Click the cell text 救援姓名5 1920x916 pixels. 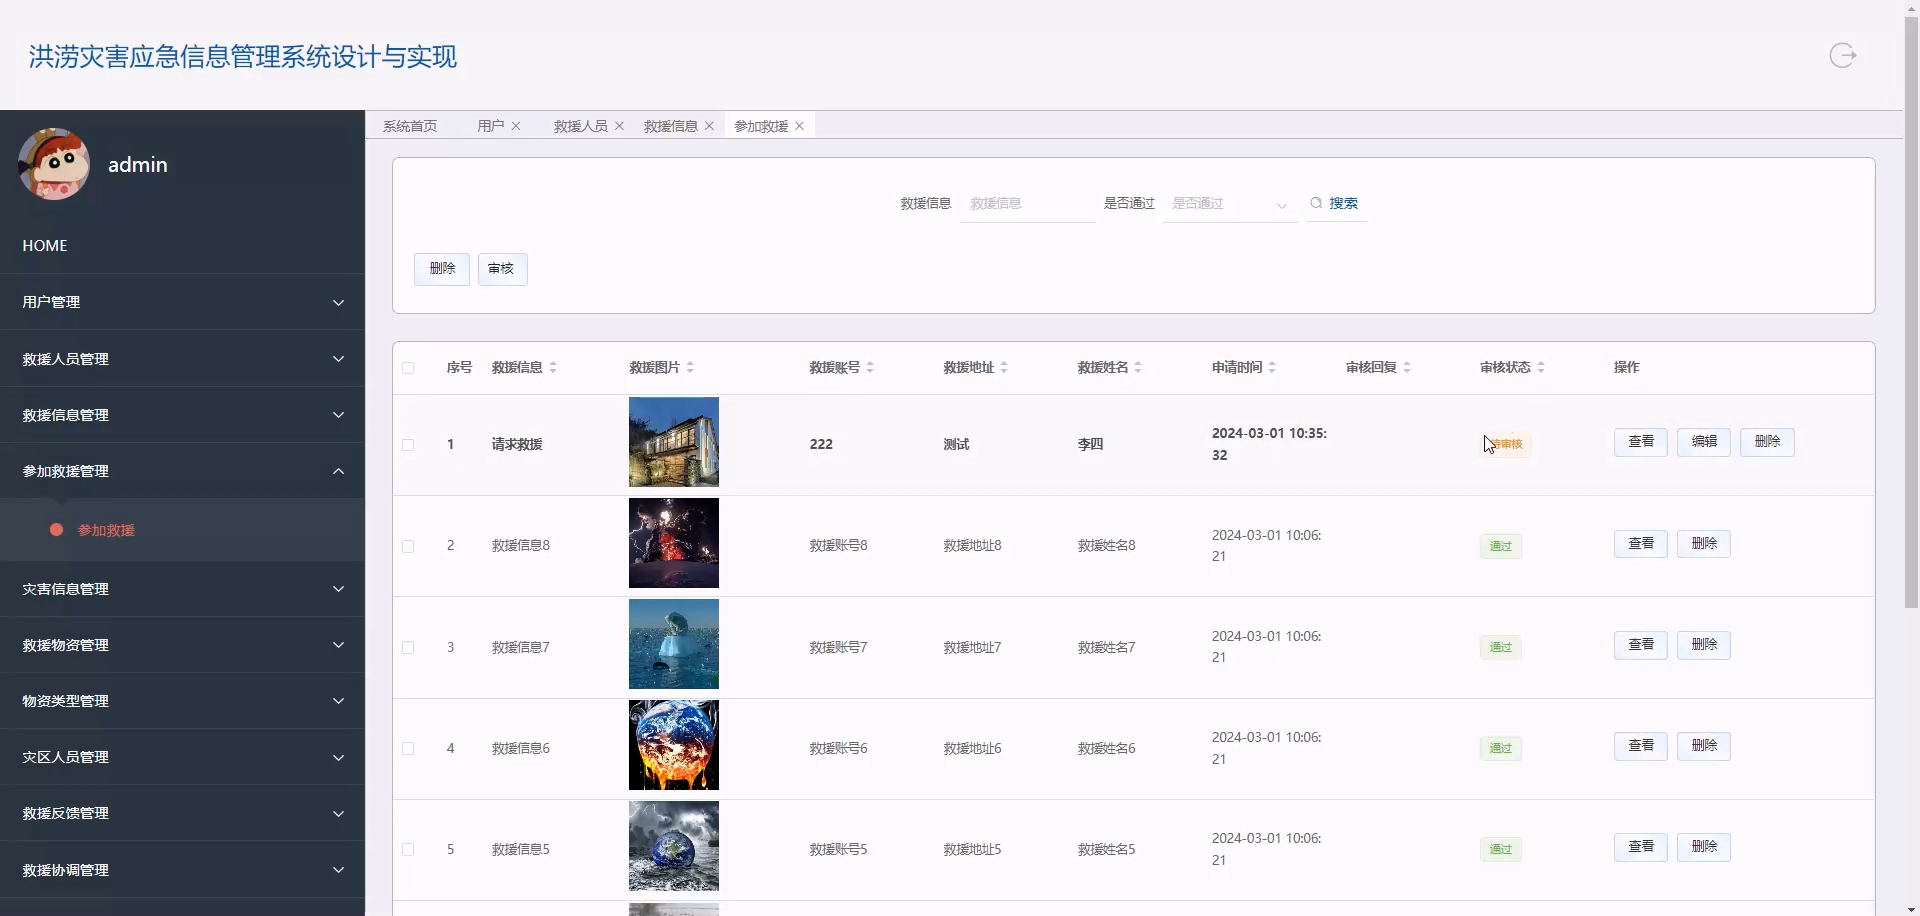1106,849
